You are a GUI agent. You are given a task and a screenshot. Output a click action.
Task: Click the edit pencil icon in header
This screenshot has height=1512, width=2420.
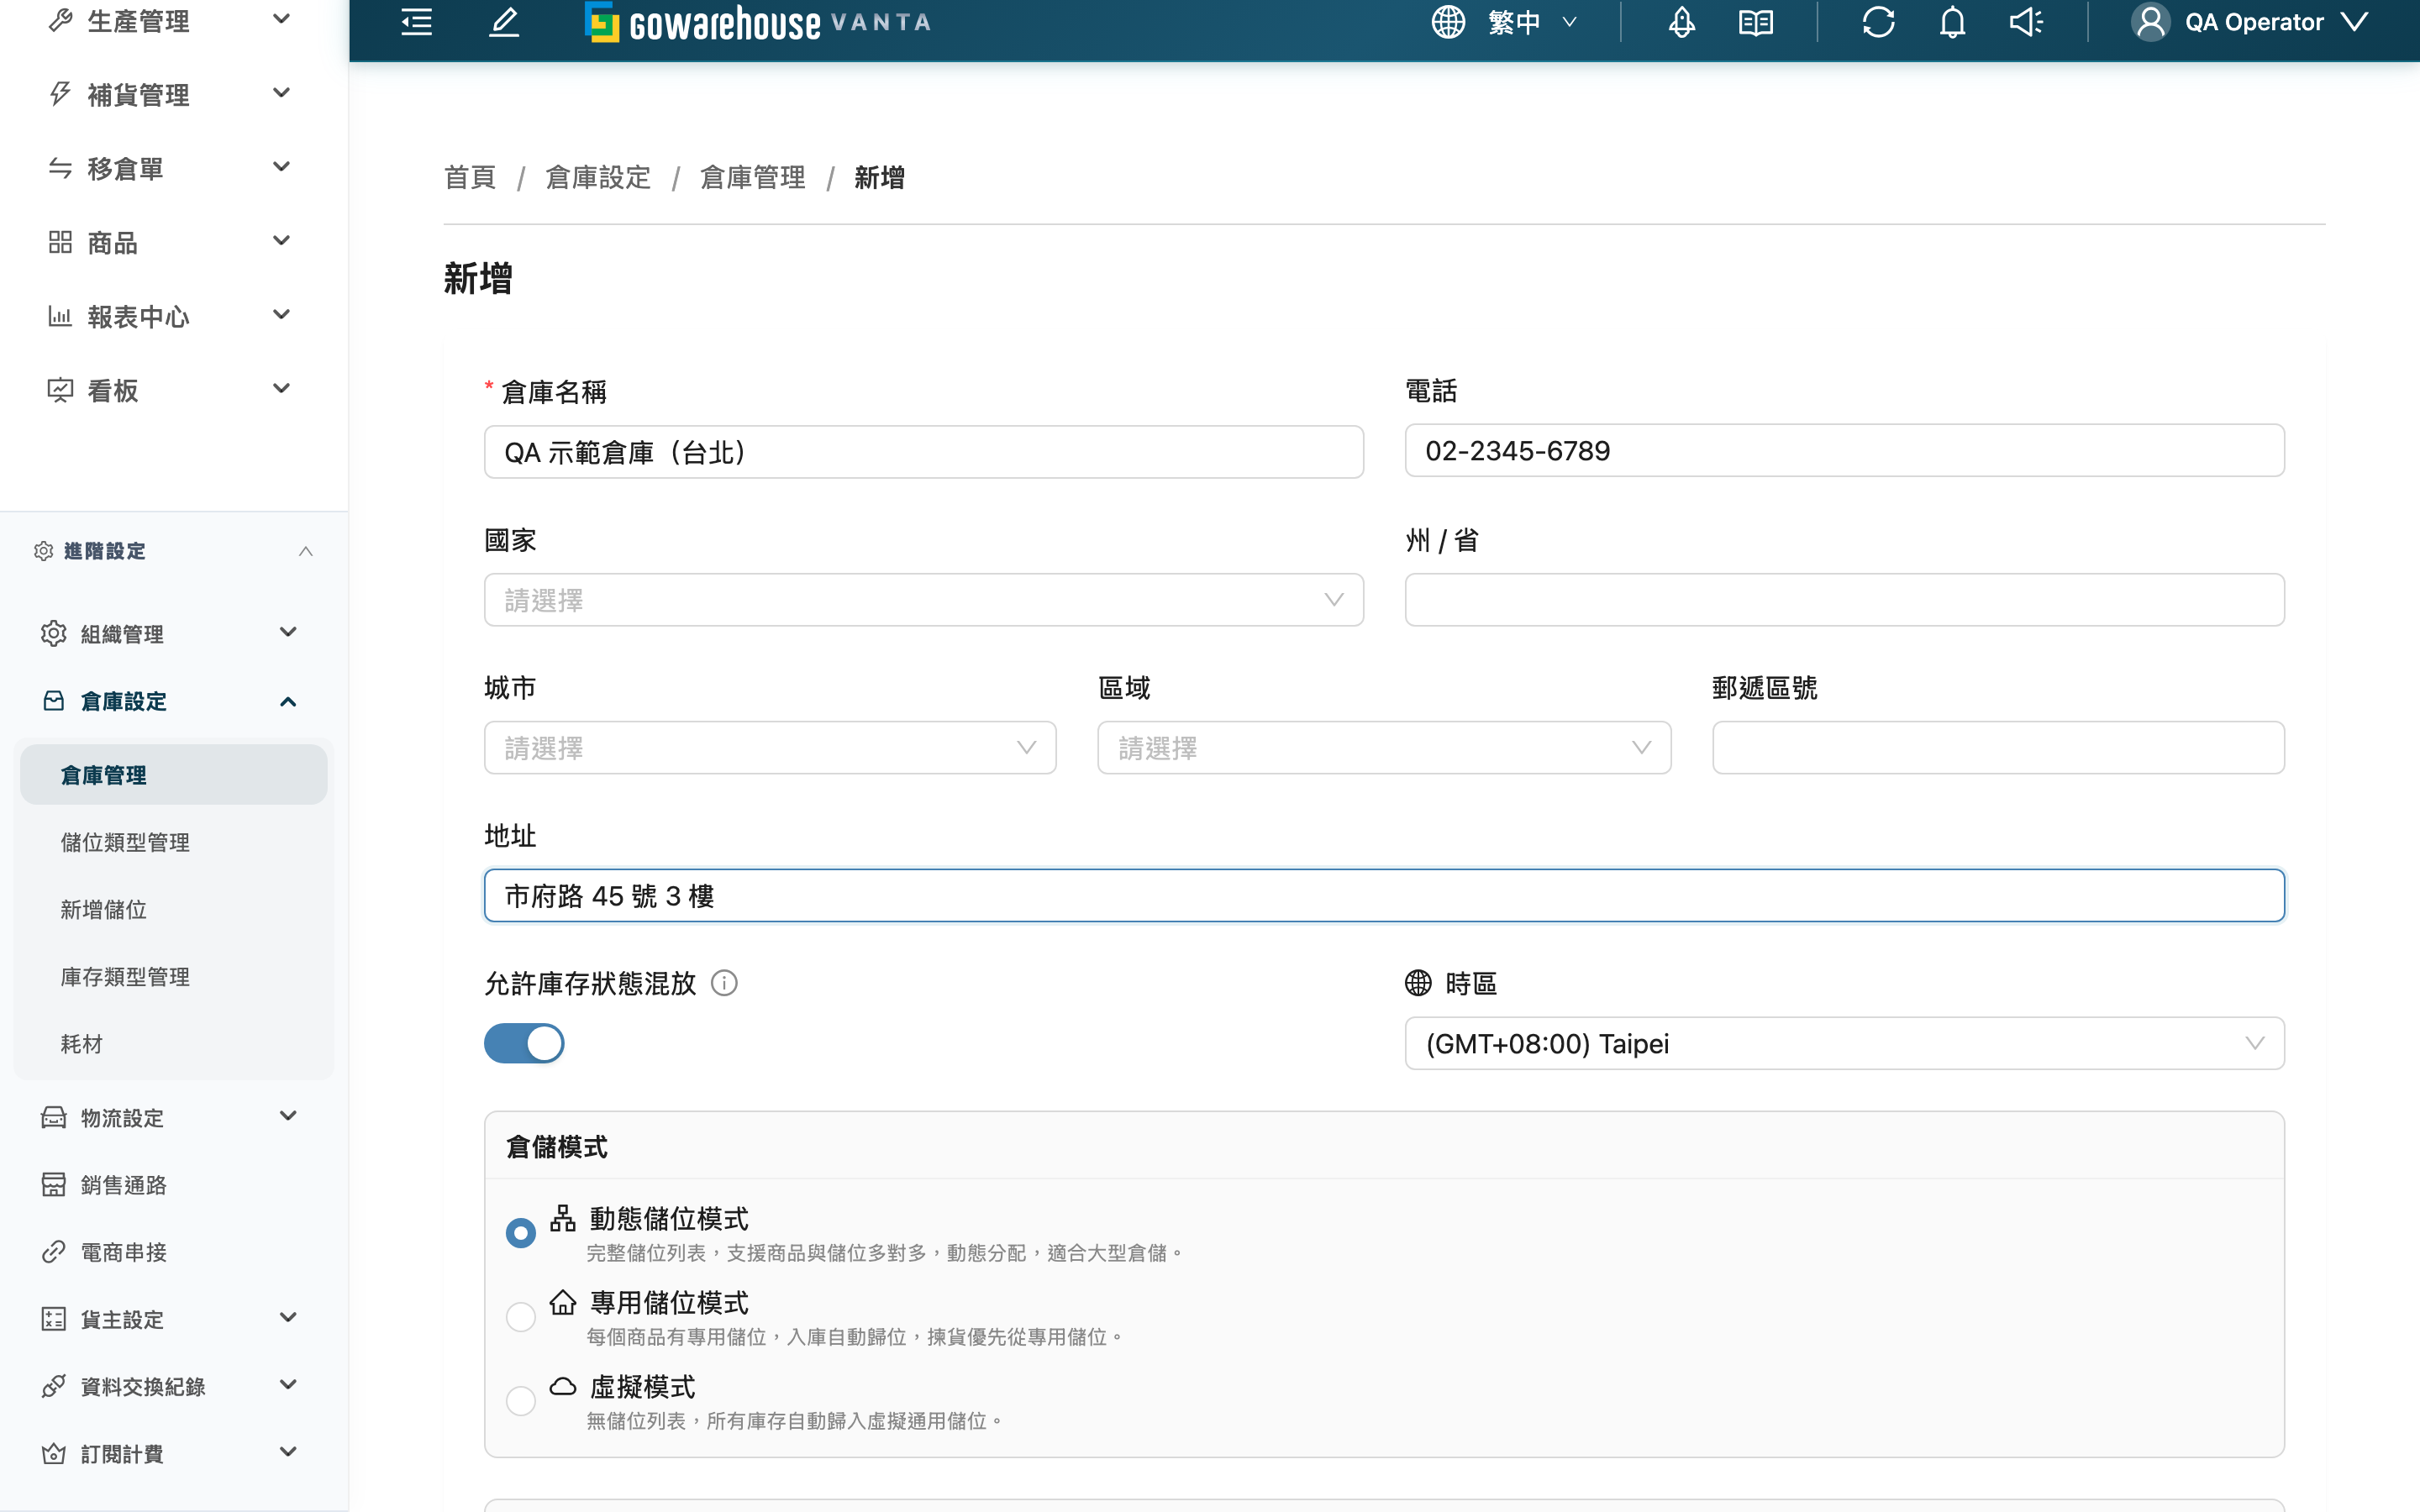(x=504, y=22)
